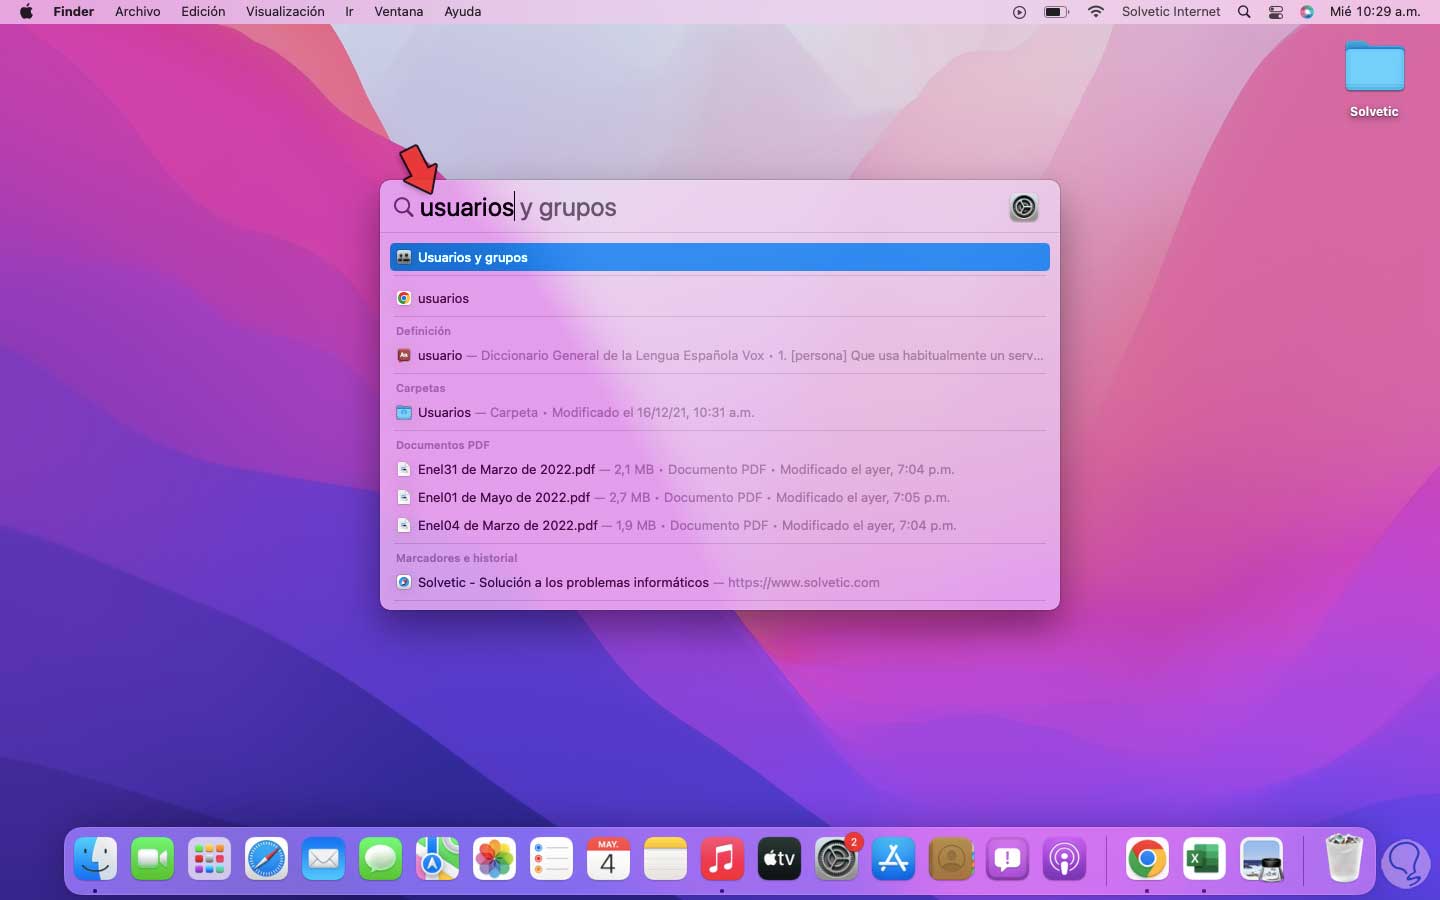Image resolution: width=1440 pixels, height=900 pixels.
Task: Open Messages from the Dock
Action: (381, 858)
